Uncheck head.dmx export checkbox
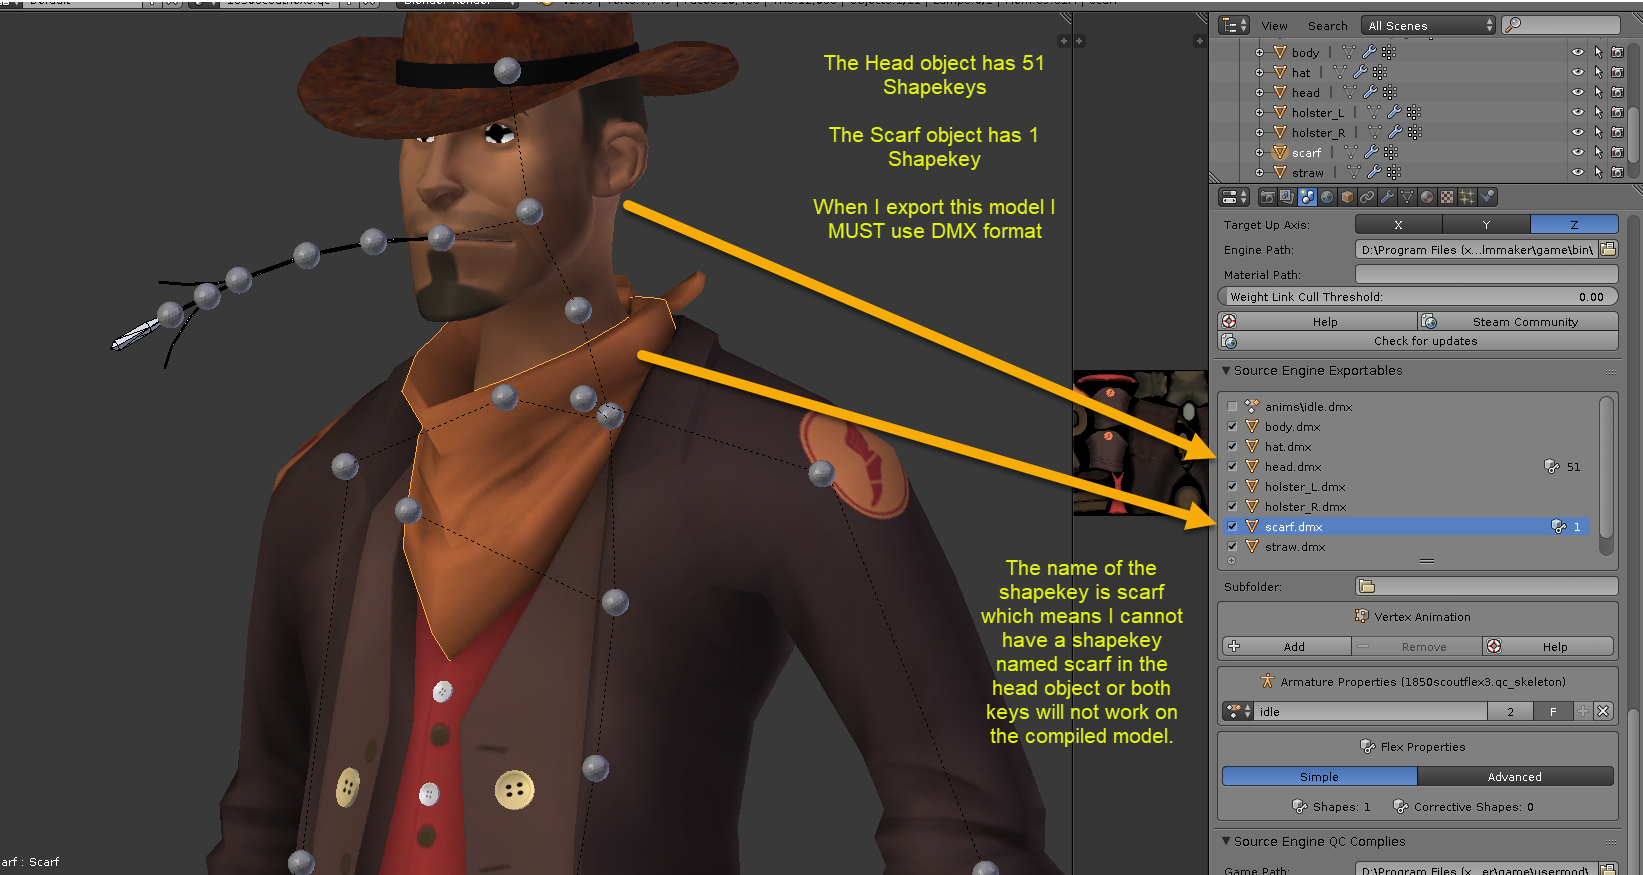Image resolution: width=1643 pixels, height=875 pixels. pos(1232,467)
